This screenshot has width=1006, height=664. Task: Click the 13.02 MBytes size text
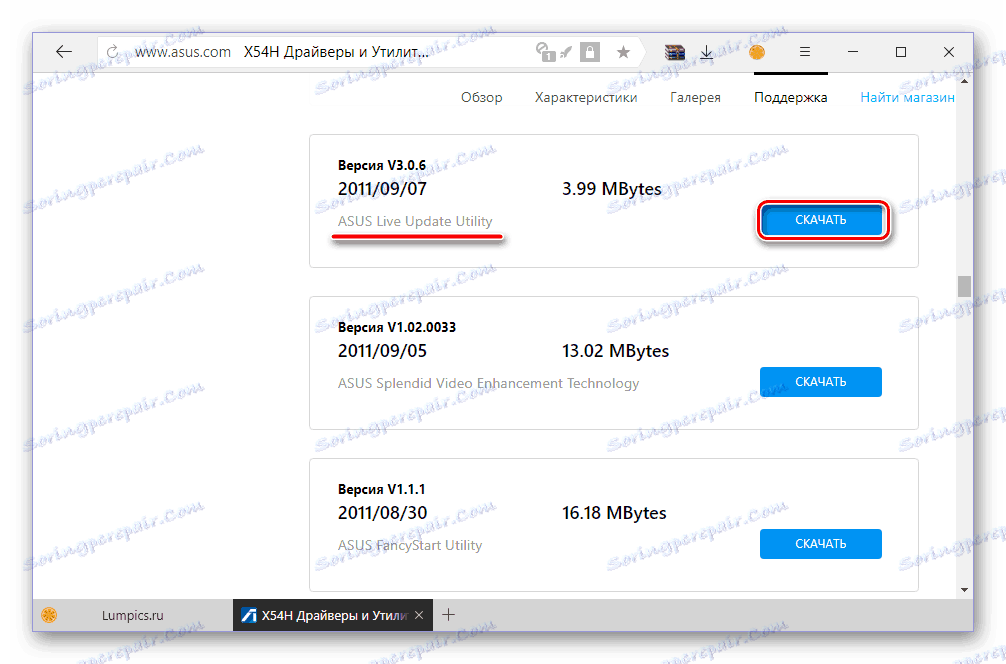point(615,351)
